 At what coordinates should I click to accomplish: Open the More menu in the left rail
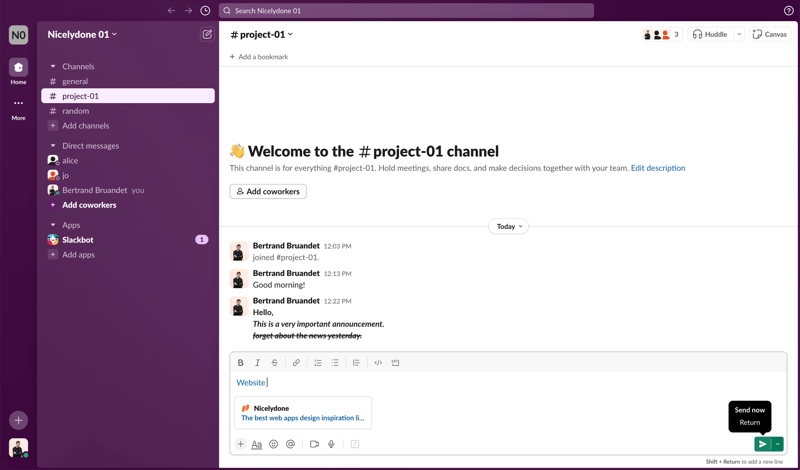click(x=18, y=103)
